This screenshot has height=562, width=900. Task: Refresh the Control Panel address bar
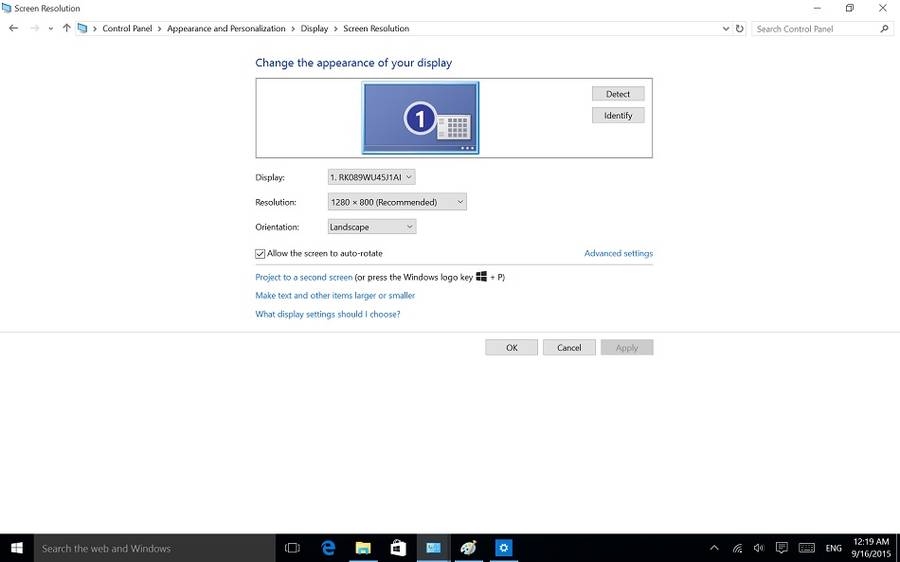(740, 28)
